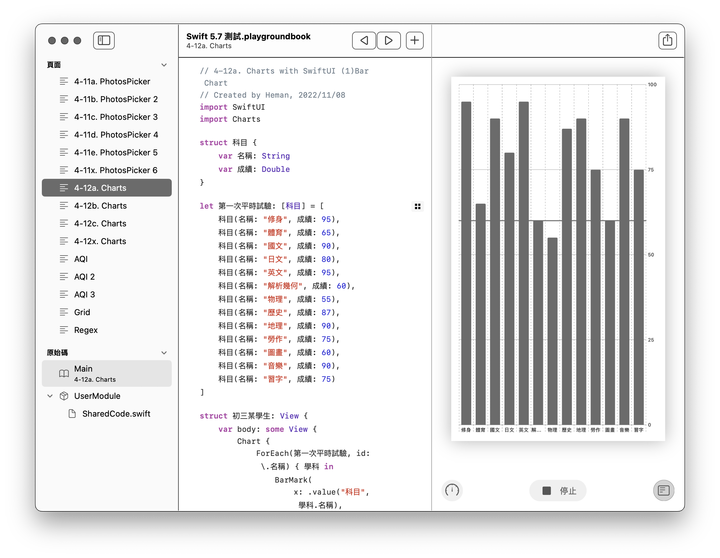
Task: Select the 4-12b. Charts page
Action: [107, 206]
